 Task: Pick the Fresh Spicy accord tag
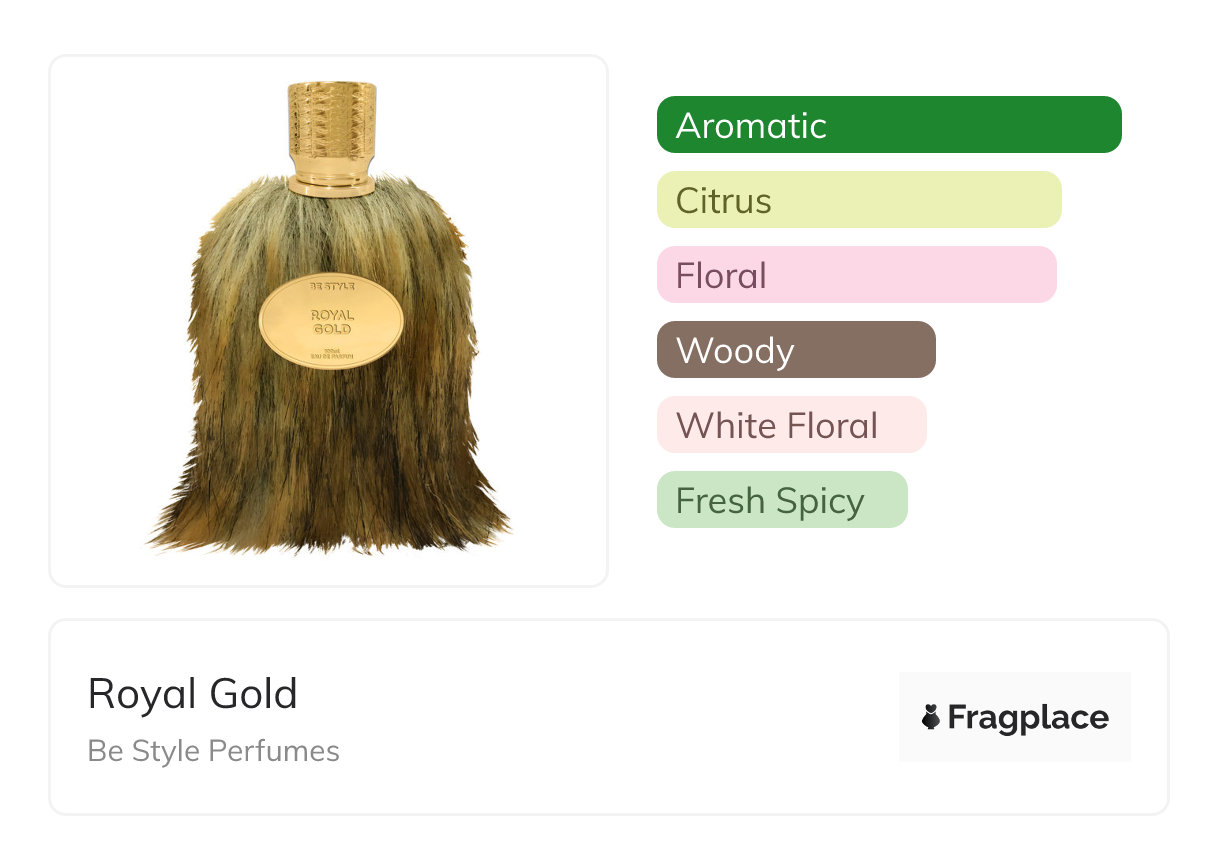tap(782, 500)
